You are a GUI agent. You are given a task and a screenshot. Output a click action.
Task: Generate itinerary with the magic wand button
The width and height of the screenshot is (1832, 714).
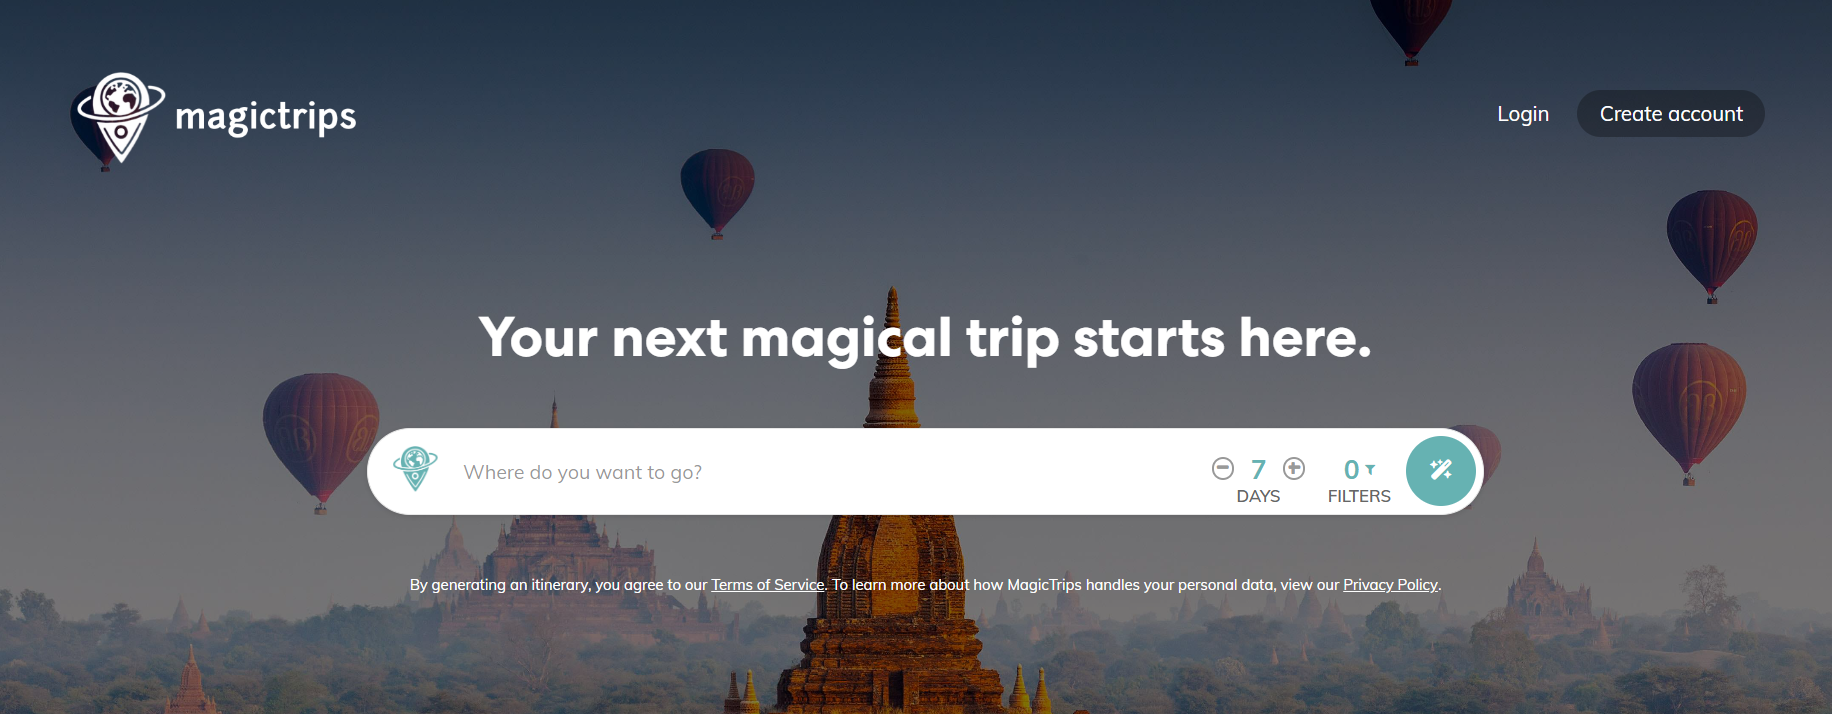click(x=1441, y=470)
